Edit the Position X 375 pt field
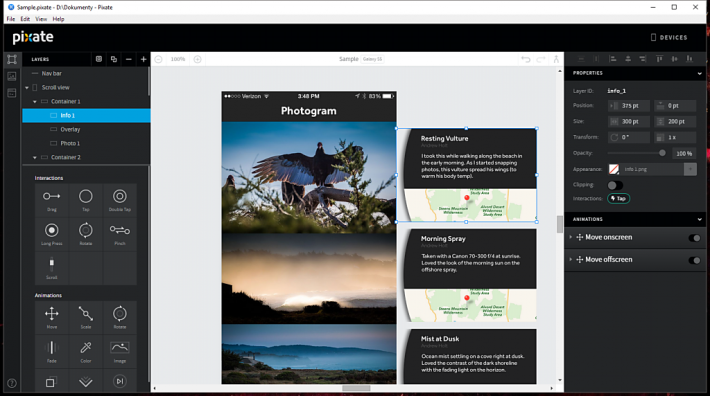 [x=629, y=106]
